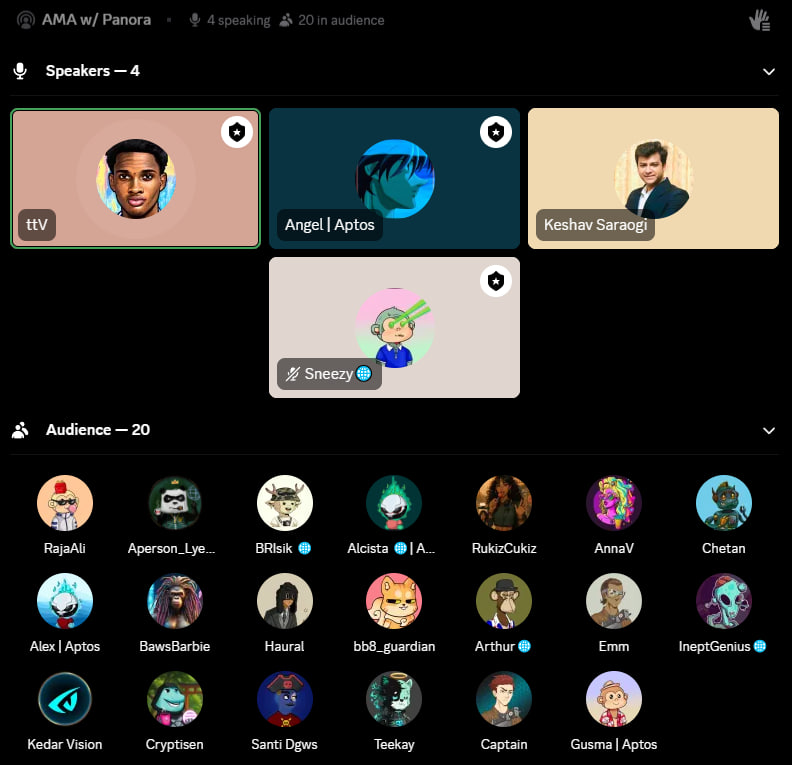792x765 pixels.
Task: Click the people icon in Audience header
Action: [20, 430]
